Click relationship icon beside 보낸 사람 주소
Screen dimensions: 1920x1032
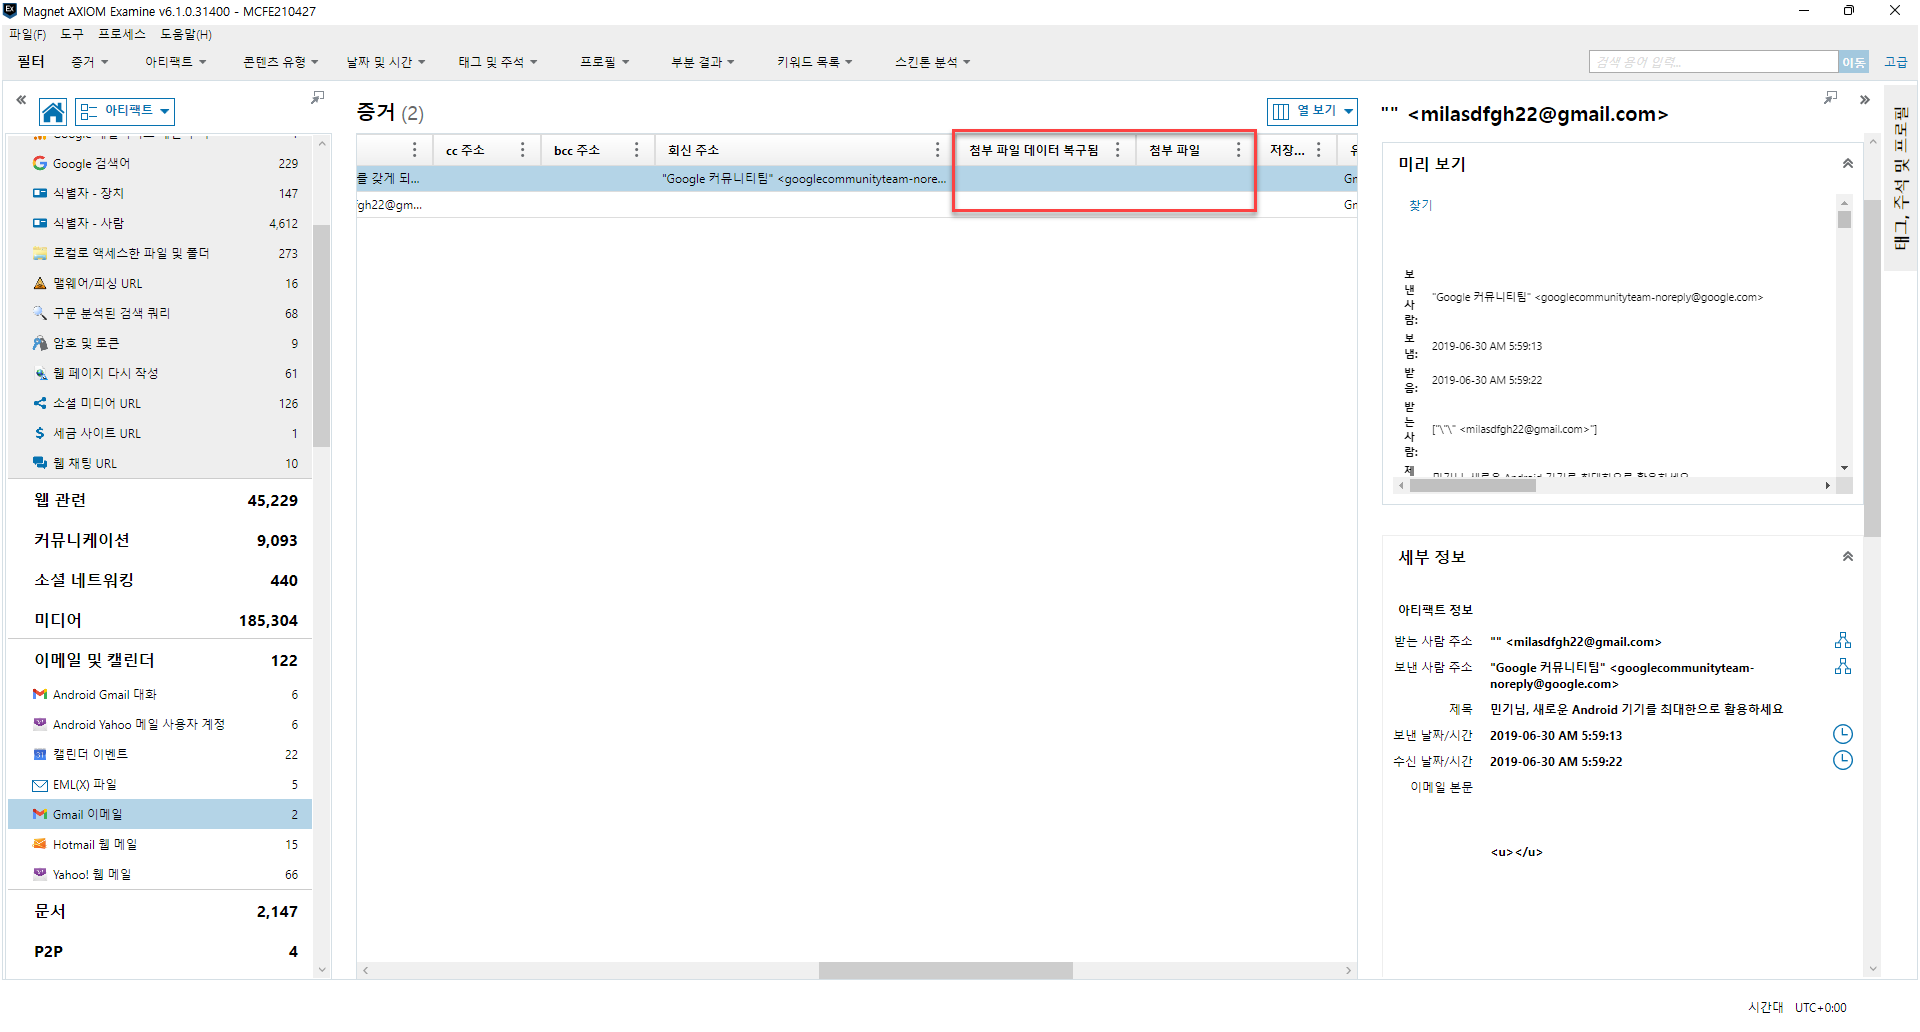tap(1842, 666)
